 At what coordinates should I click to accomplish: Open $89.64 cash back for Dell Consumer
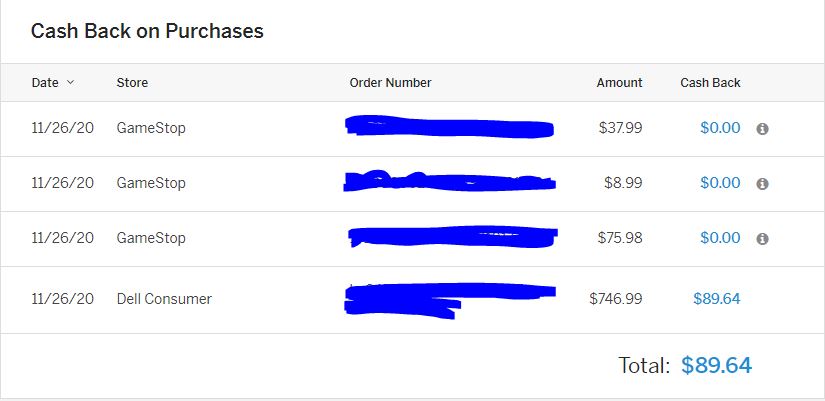pos(717,299)
